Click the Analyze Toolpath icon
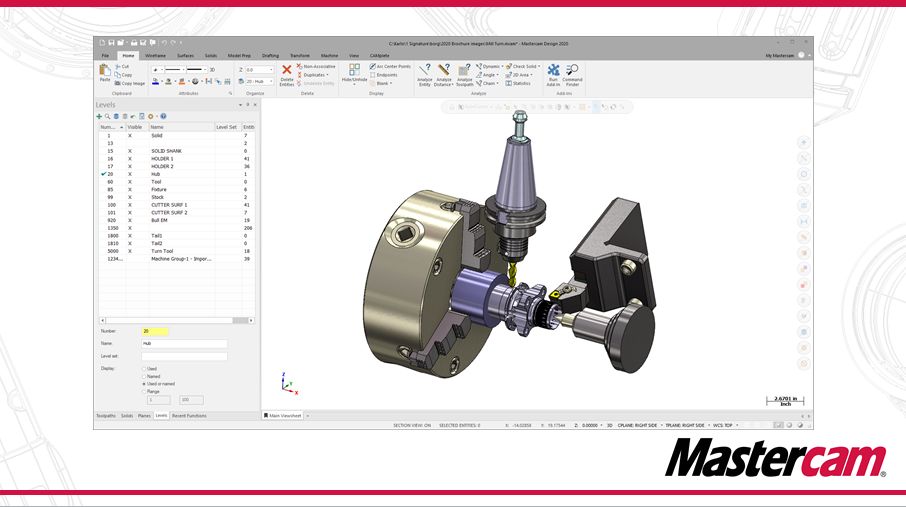 coord(464,70)
